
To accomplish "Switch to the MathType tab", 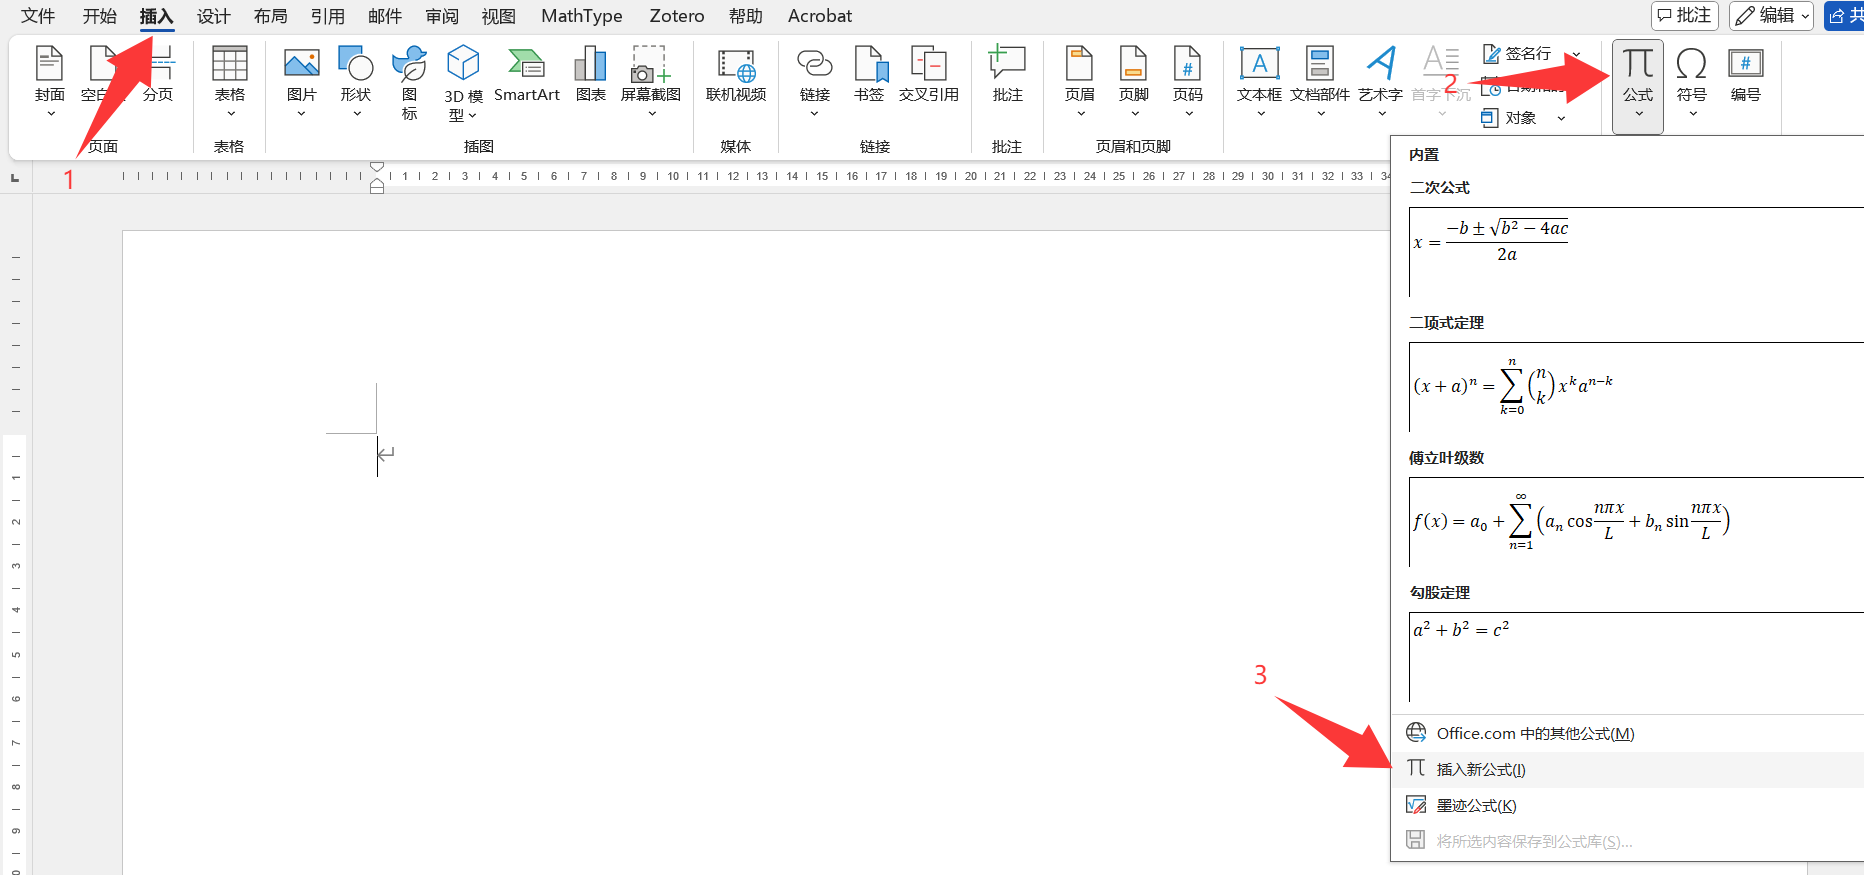I will 581,16.
